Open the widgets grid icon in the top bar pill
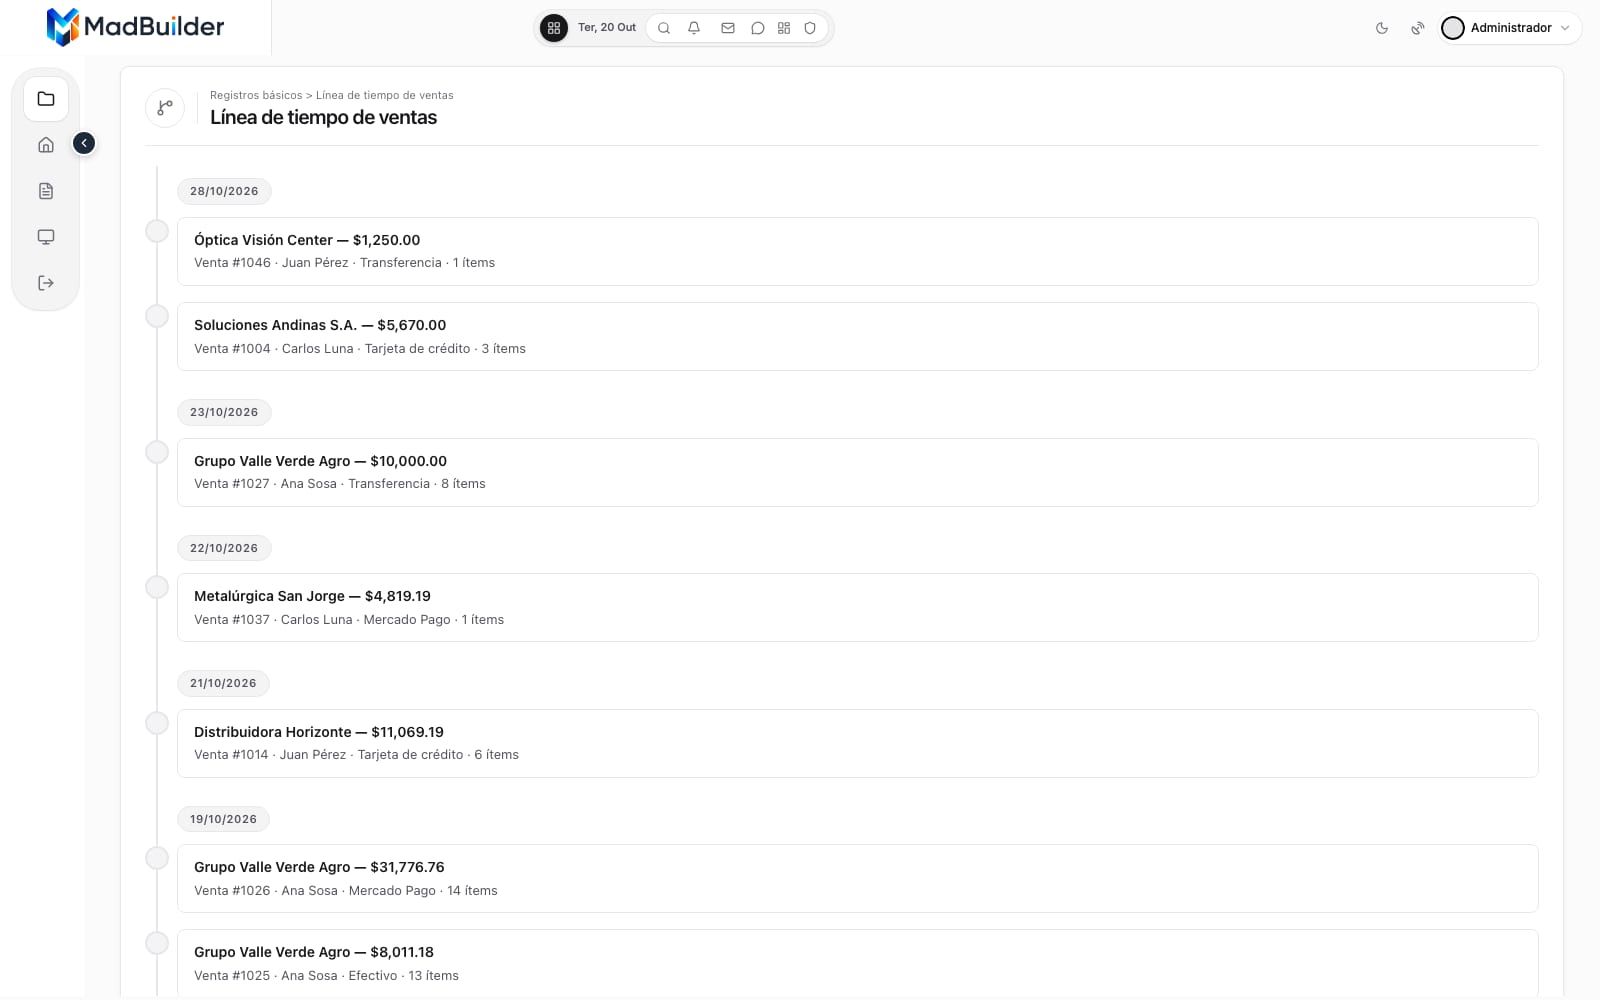The image size is (1600, 1000). pos(784,28)
